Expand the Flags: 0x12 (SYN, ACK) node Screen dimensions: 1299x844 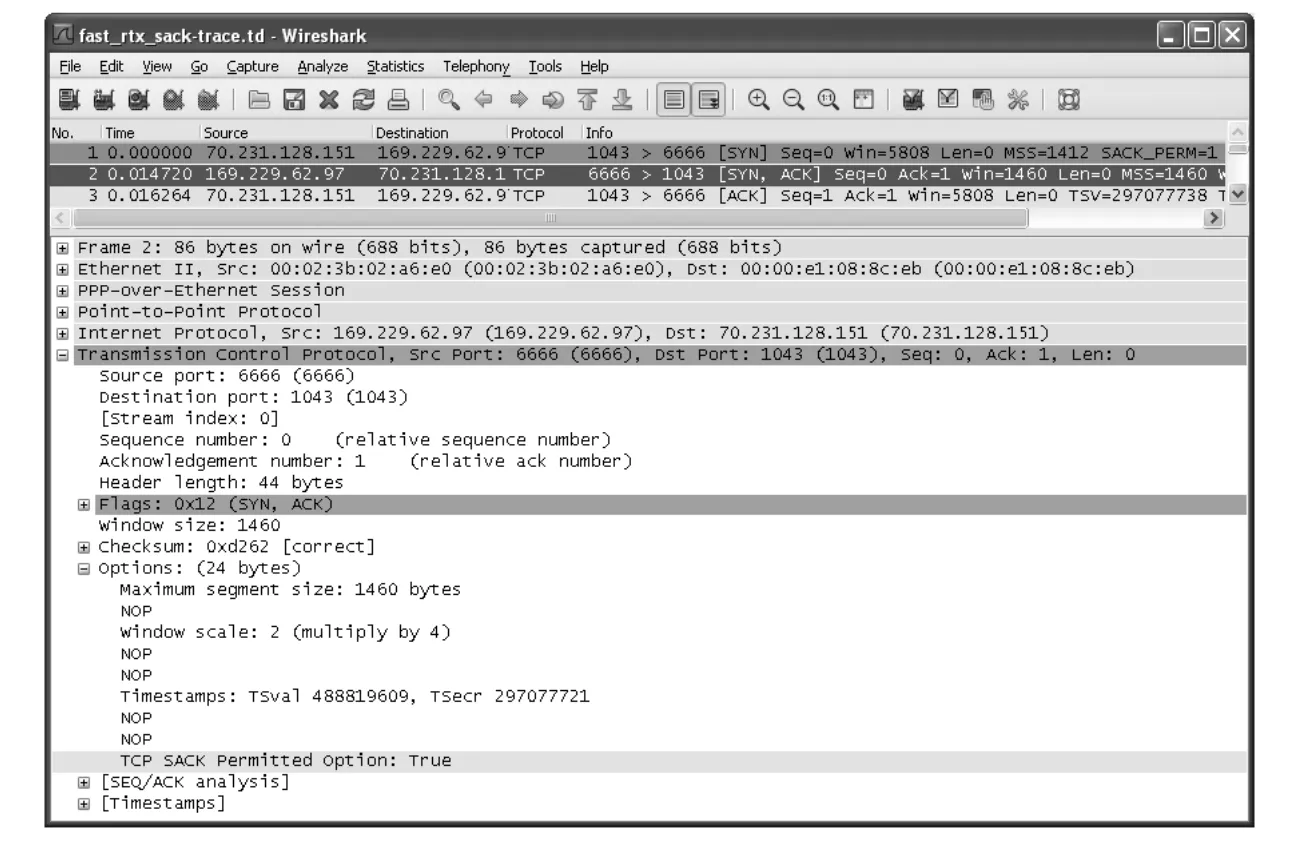(x=85, y=504)
